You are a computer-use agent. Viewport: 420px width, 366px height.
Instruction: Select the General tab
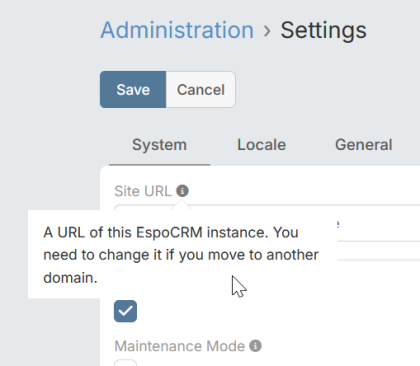(363, 145)
